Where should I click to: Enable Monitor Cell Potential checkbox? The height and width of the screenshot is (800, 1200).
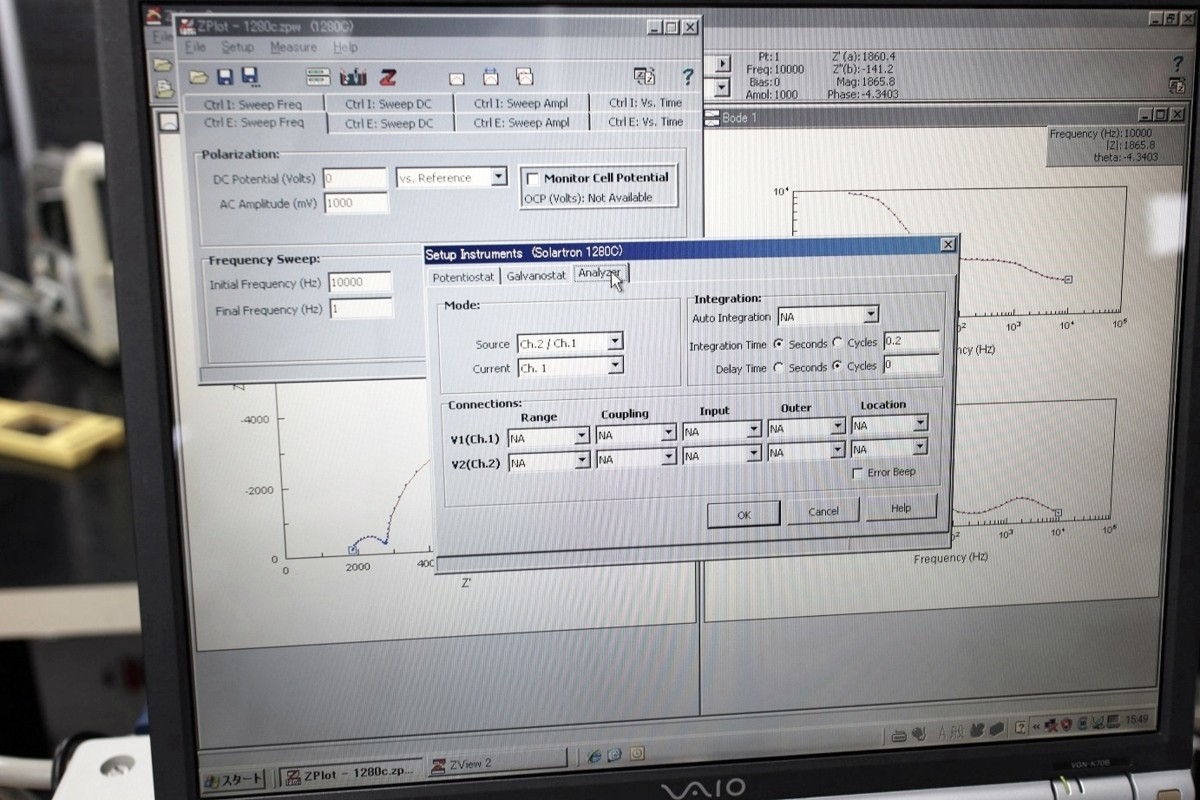point(532,178)
